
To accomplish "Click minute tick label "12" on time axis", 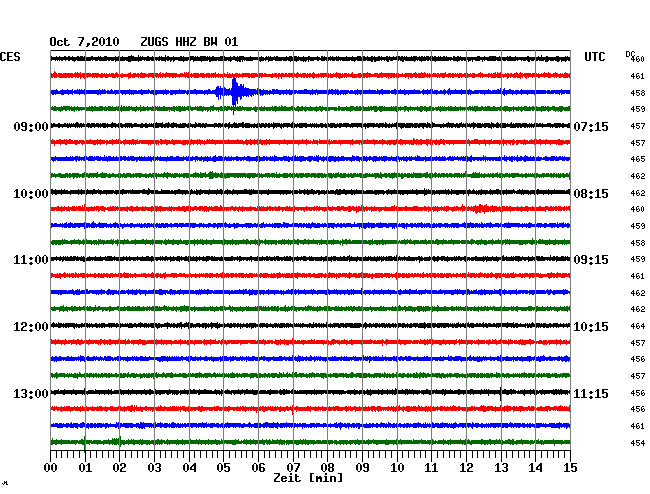I will pyautogui.click(x=466, y=468).
